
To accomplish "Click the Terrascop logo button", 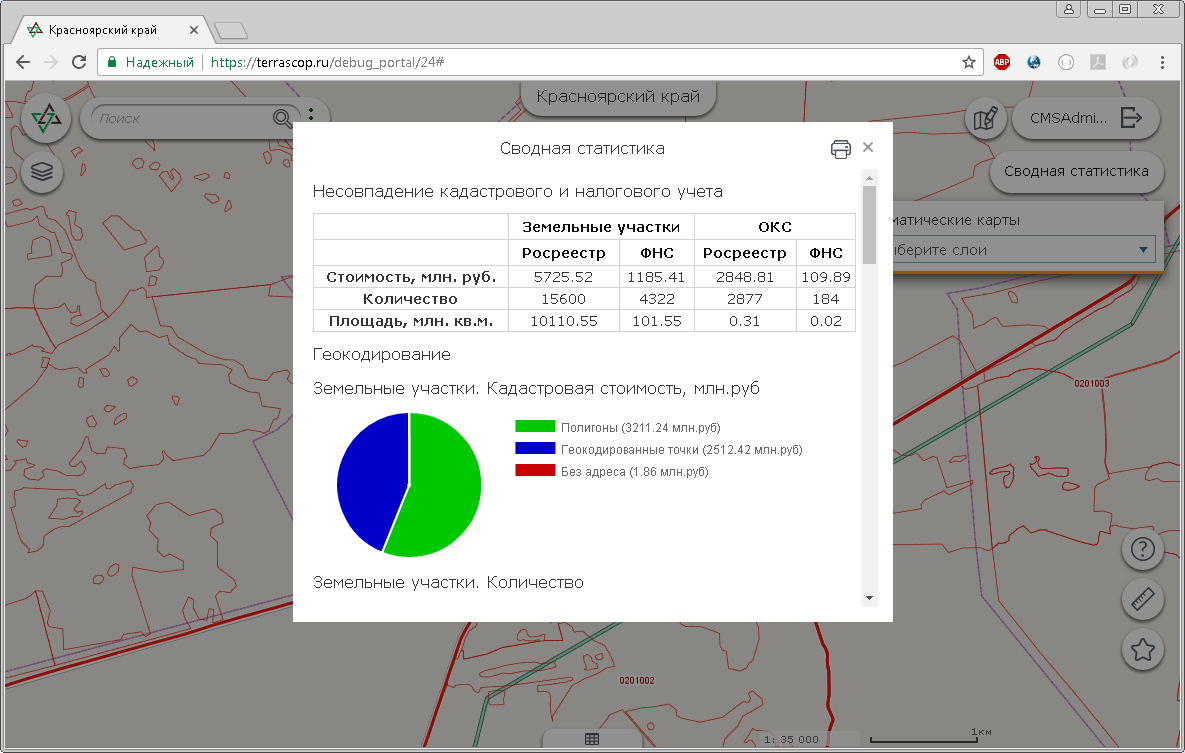I will coord(45,120).
